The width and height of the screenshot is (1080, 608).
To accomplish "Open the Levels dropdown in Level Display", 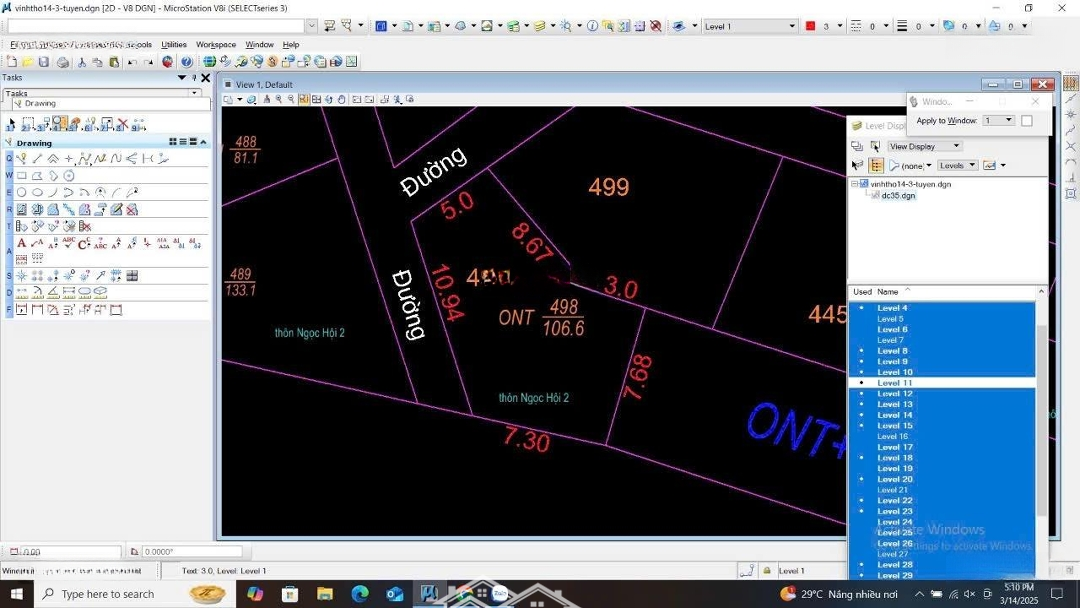I will click(x=957, y=165).
